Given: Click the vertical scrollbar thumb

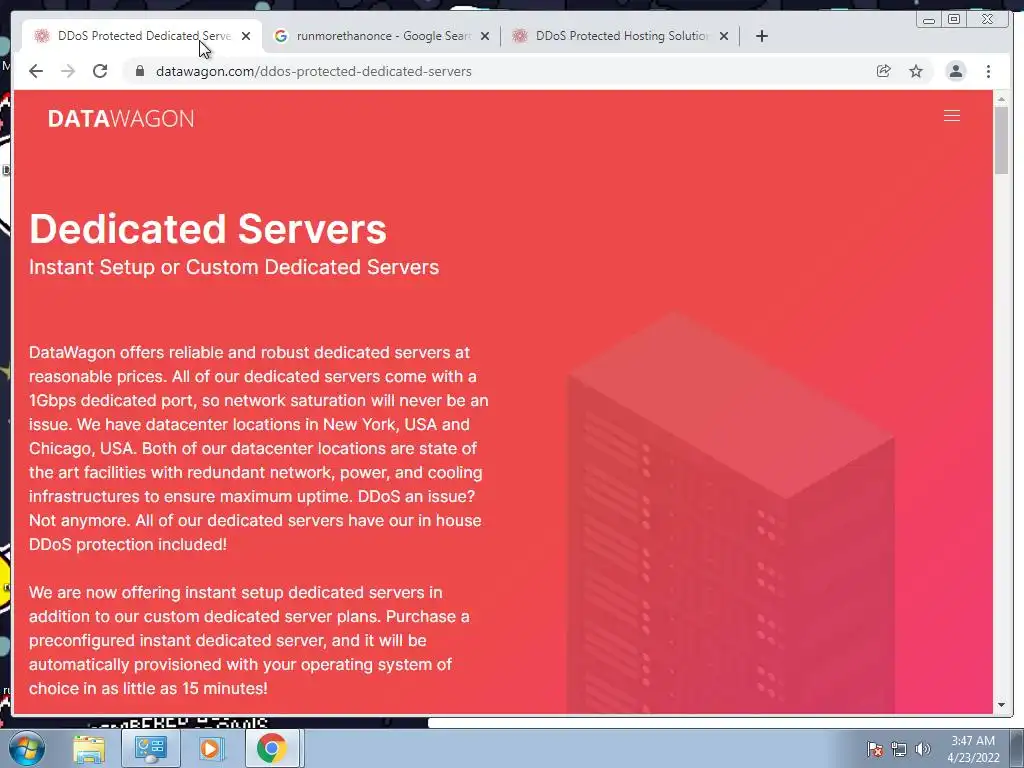Looking at the screenshot, I should pyautogui.click(x=1001, y=140).
